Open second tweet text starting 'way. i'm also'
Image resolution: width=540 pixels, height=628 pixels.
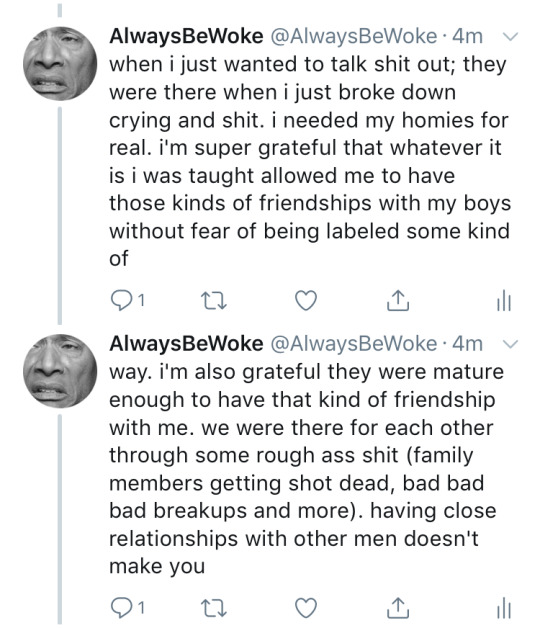point(306,469)
